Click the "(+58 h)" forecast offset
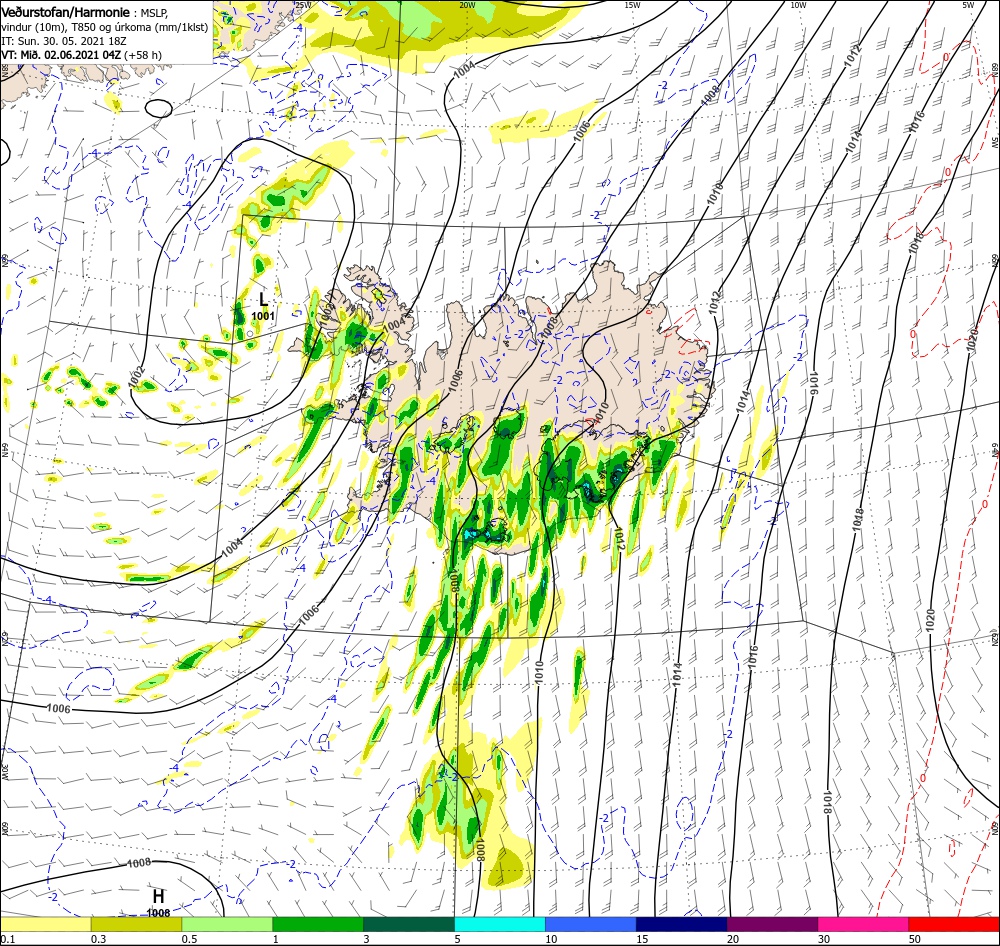 click(143, 55)
